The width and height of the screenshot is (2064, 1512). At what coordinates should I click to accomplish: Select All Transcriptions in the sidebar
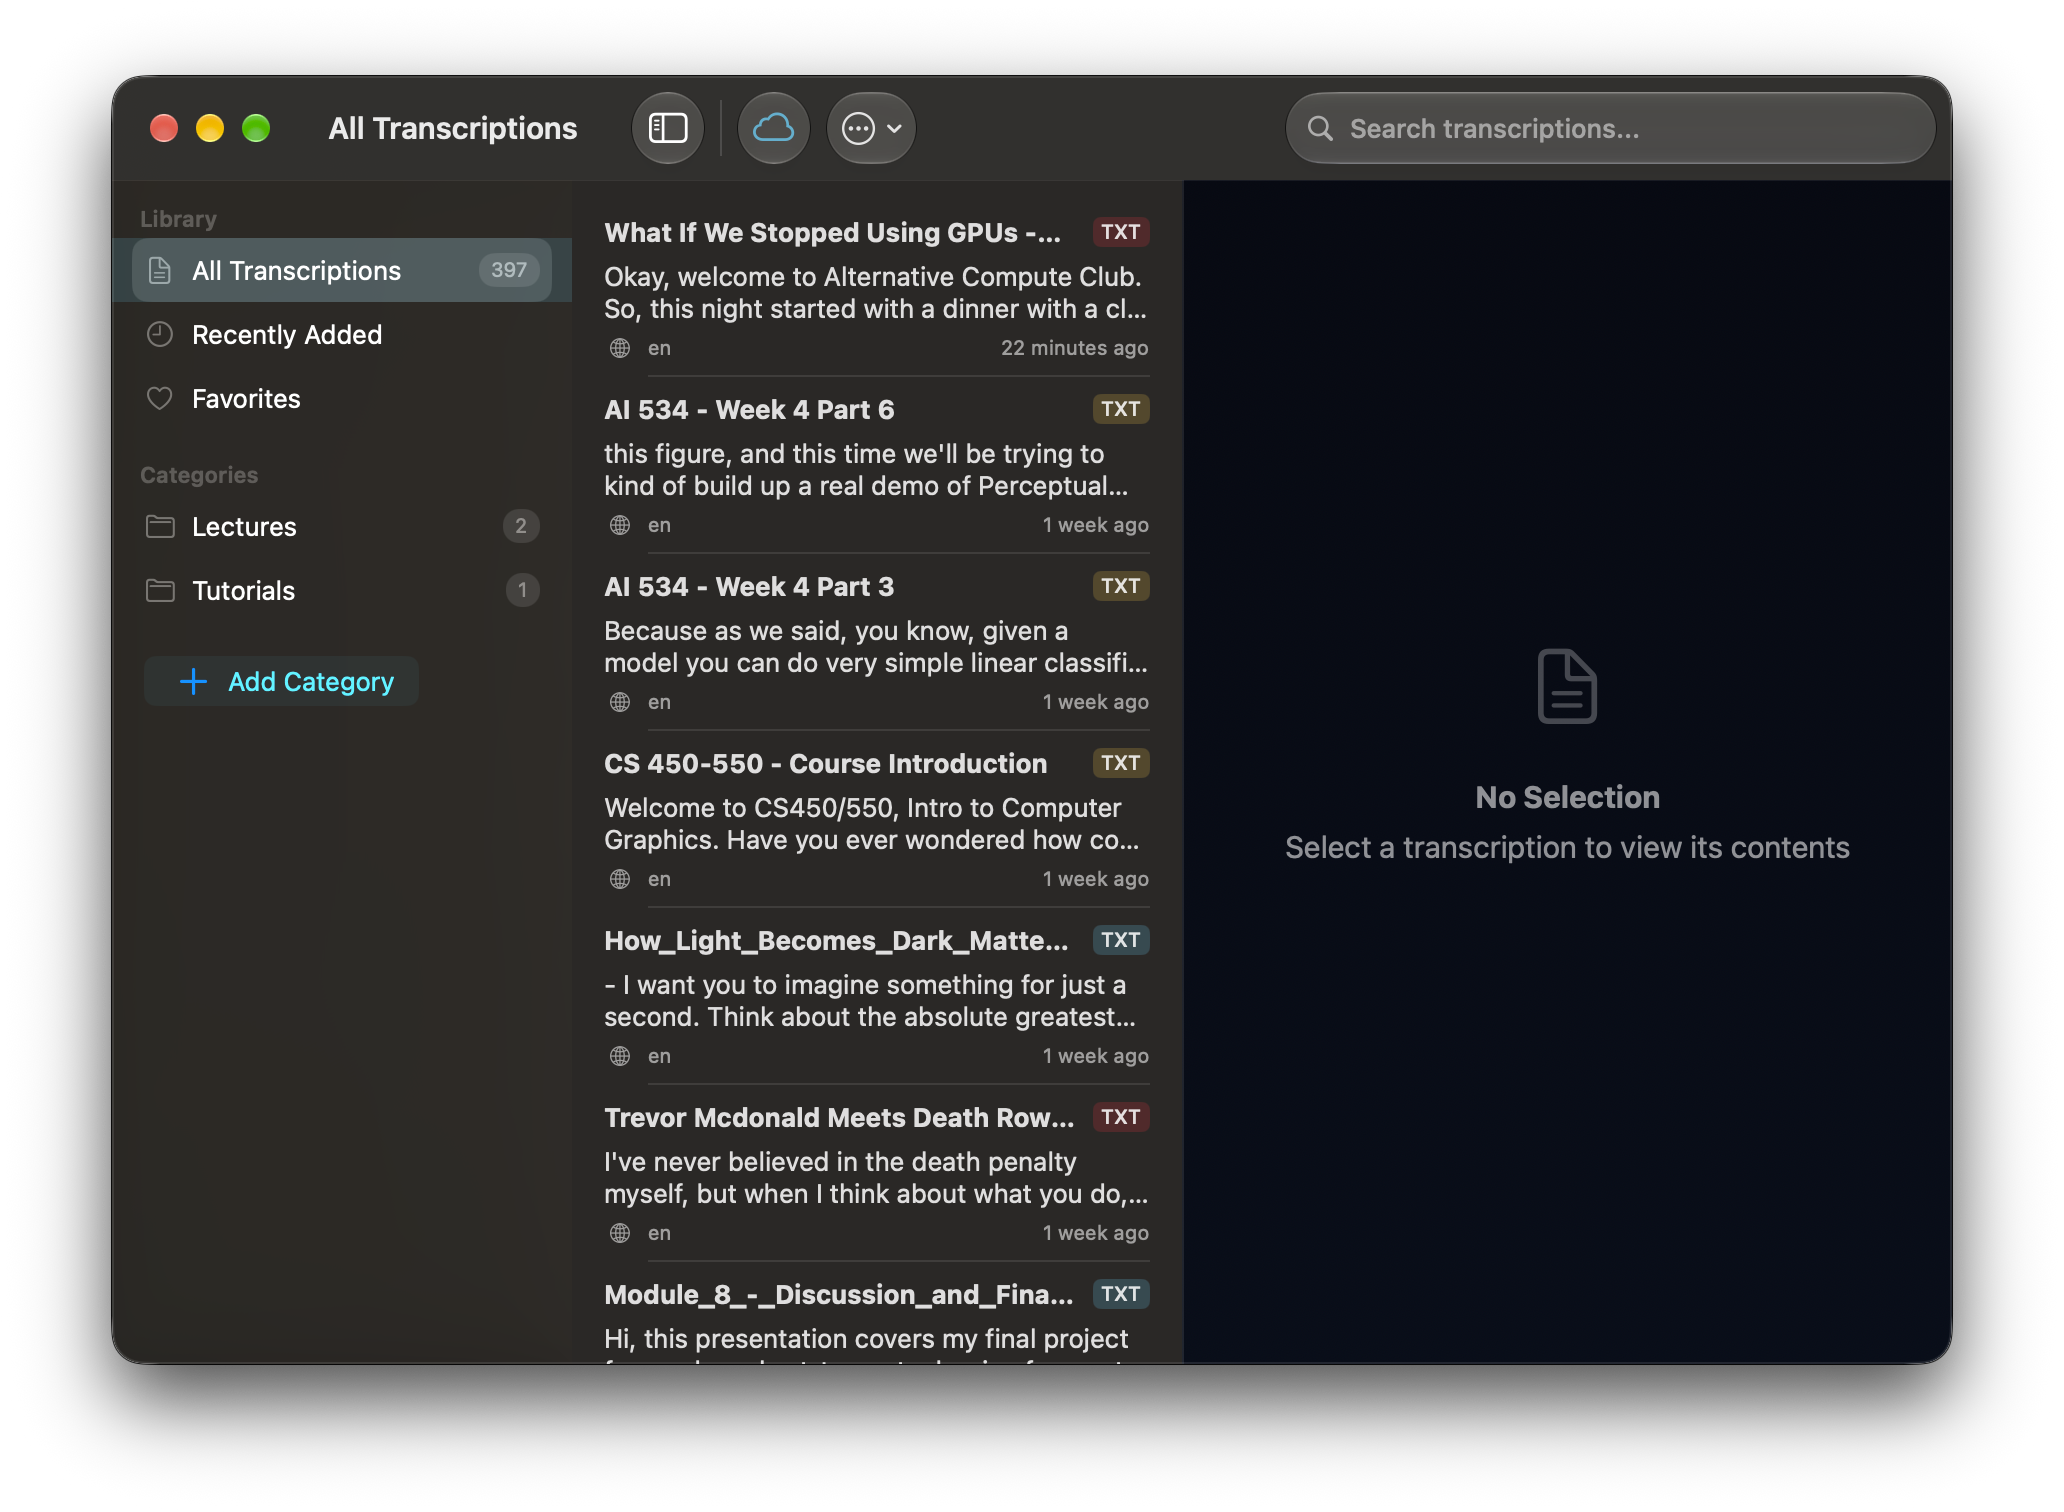click(x=342, y=270)
